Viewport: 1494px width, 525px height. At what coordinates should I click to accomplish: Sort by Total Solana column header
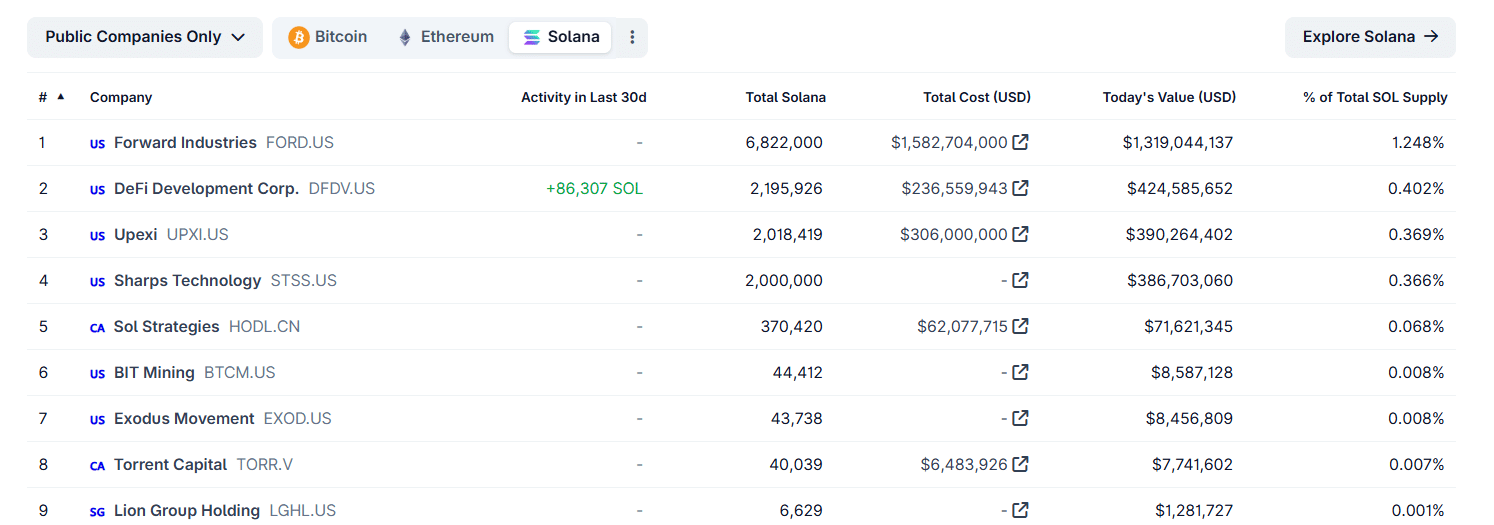785,97
